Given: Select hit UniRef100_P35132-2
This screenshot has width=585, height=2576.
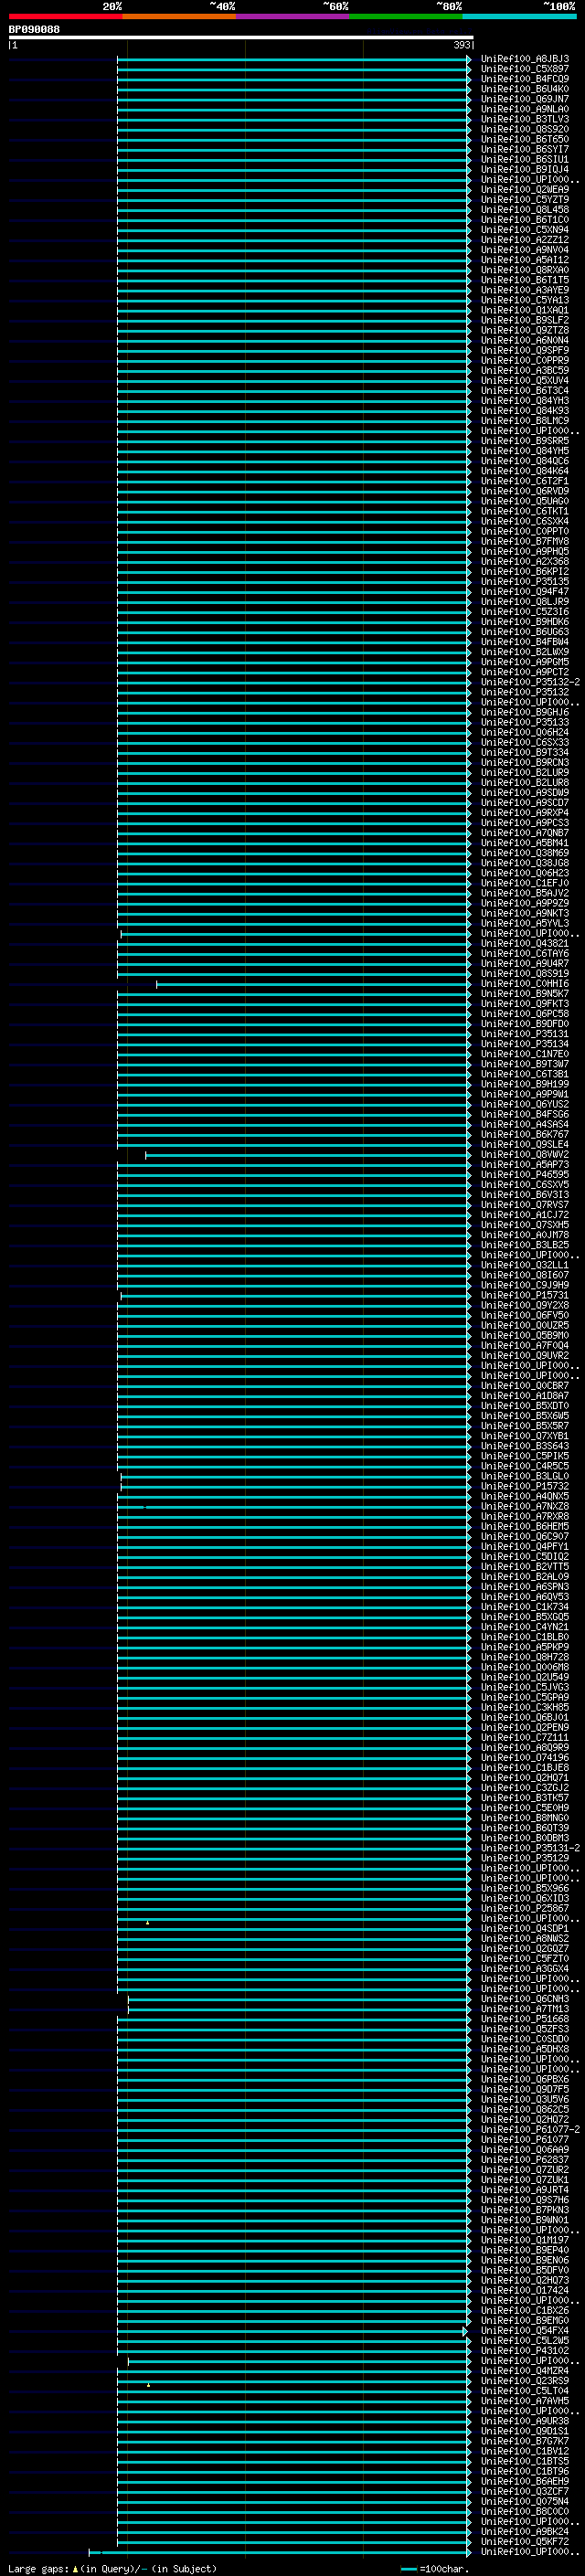Looking at the screenshot, I should tap(530, 683).
